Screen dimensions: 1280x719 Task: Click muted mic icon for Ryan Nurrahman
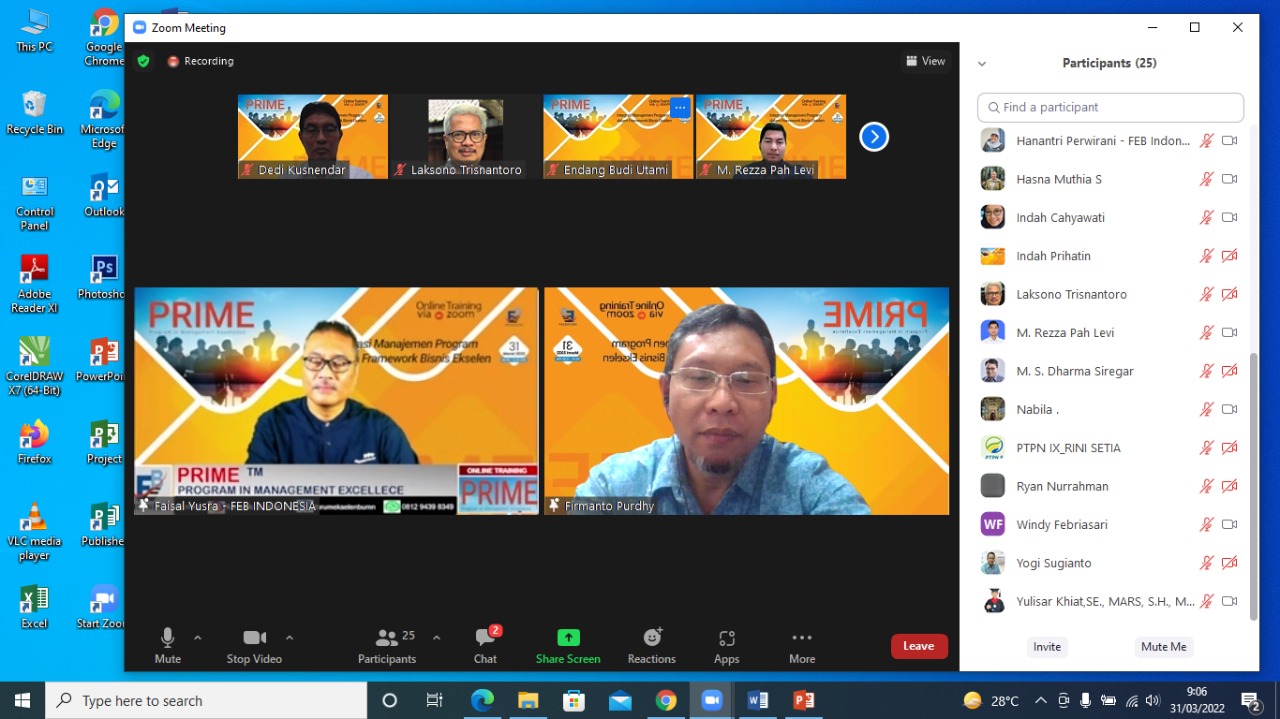click(1207, 486)
